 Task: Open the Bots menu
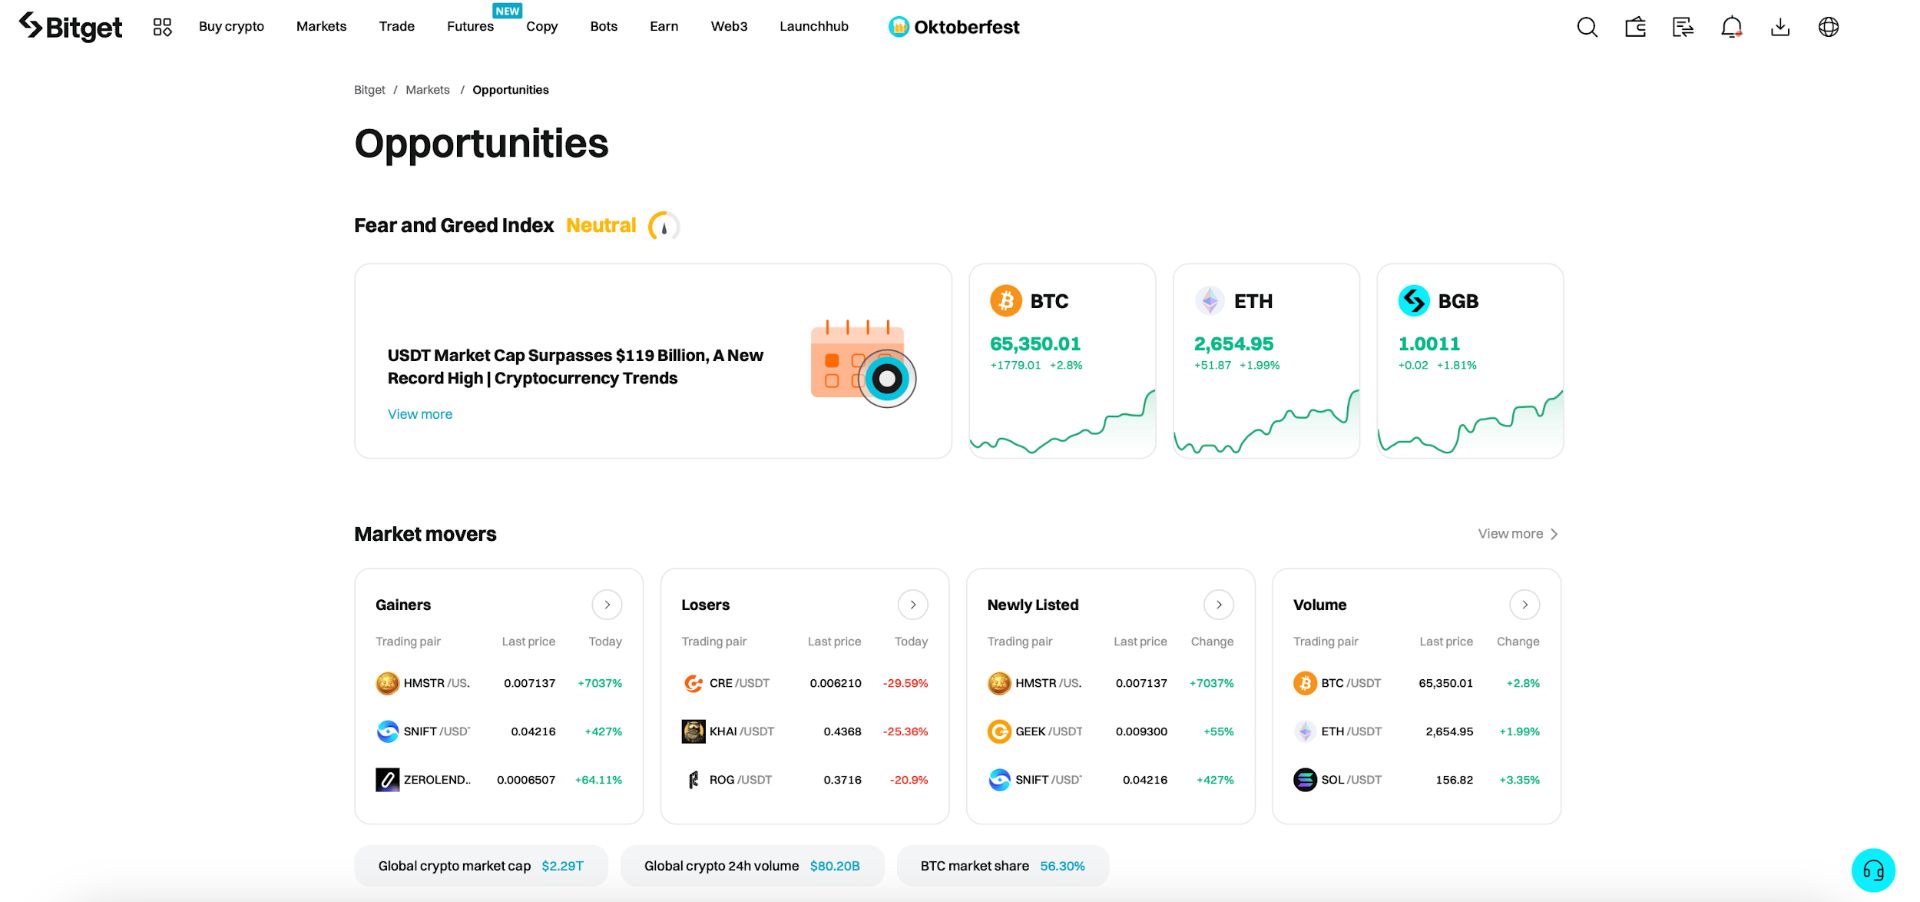[x=604, y=27]
